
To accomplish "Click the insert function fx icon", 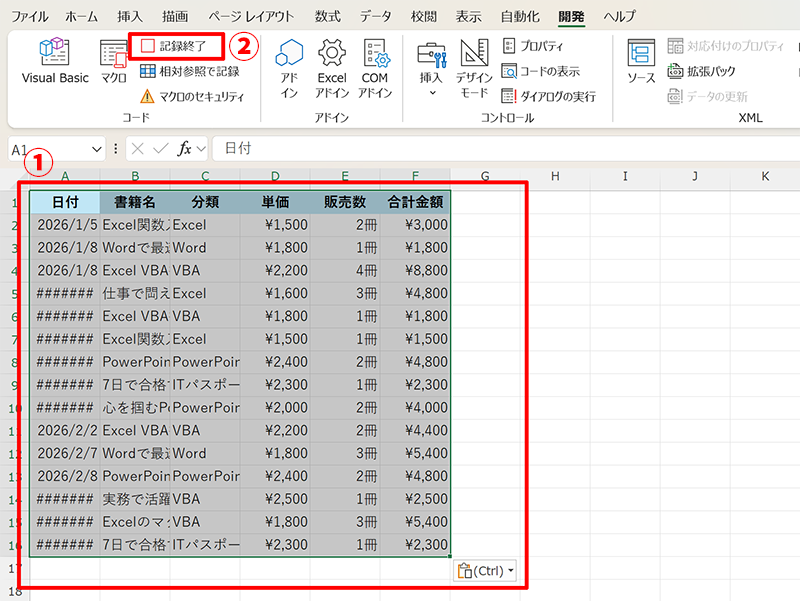I will pyautogui.click(x=184, y=149).
